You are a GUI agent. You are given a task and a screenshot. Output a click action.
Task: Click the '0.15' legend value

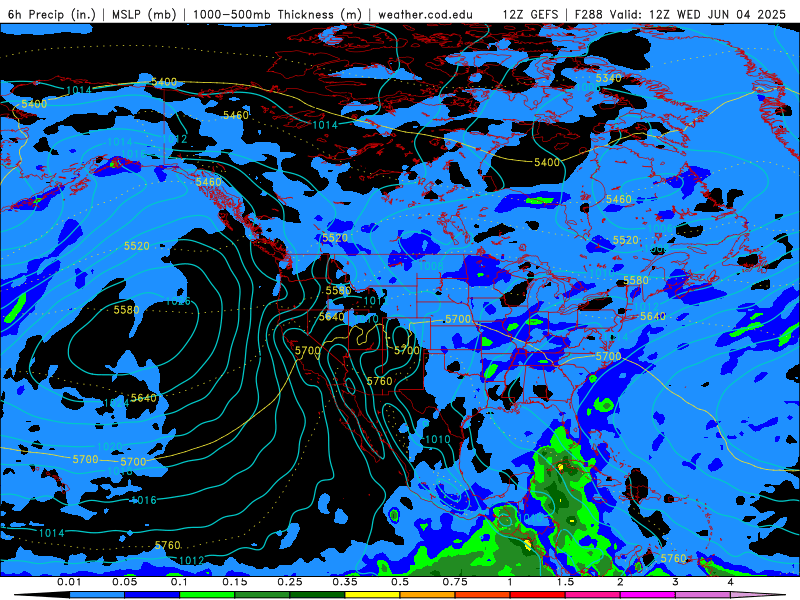click(x=235, y=582)
